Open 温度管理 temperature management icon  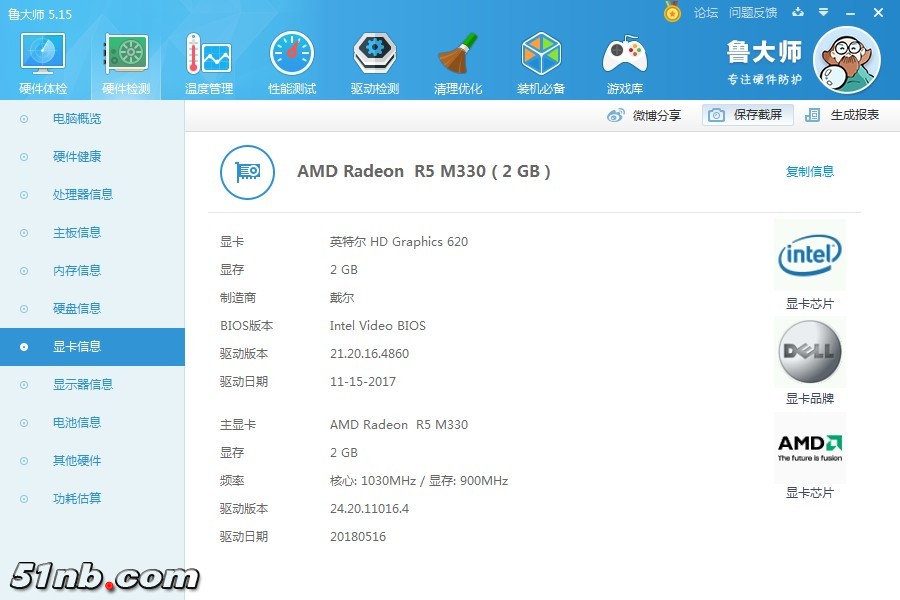coord(209,64)
